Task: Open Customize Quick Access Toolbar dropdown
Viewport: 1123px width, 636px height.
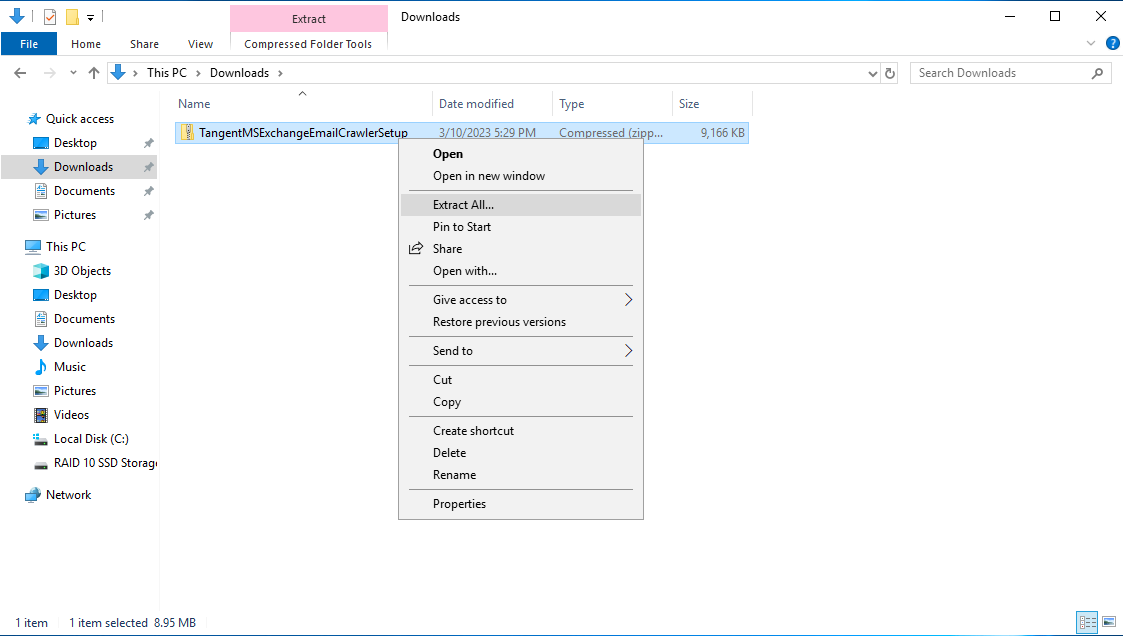Action: coord(90,17)
